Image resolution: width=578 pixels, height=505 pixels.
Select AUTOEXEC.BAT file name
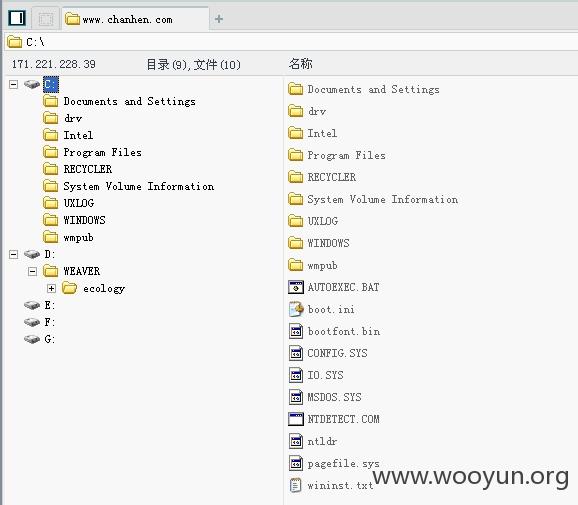[343, 287]
